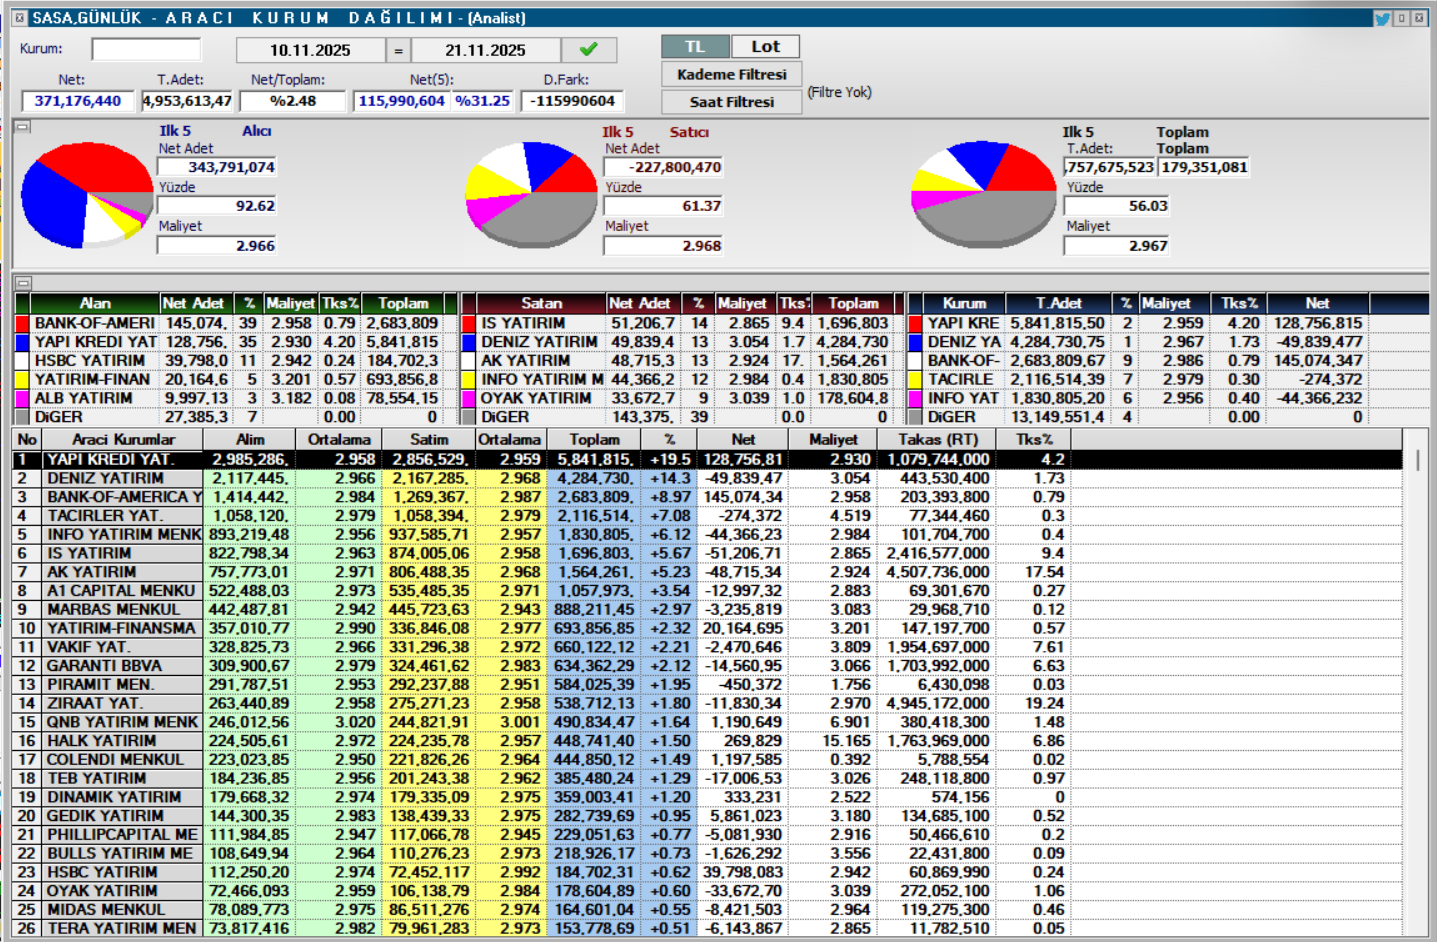Screen dimensions: 1437x942
Task: Open the start date 10.11.2025 field
Action: tap(310, 50)
